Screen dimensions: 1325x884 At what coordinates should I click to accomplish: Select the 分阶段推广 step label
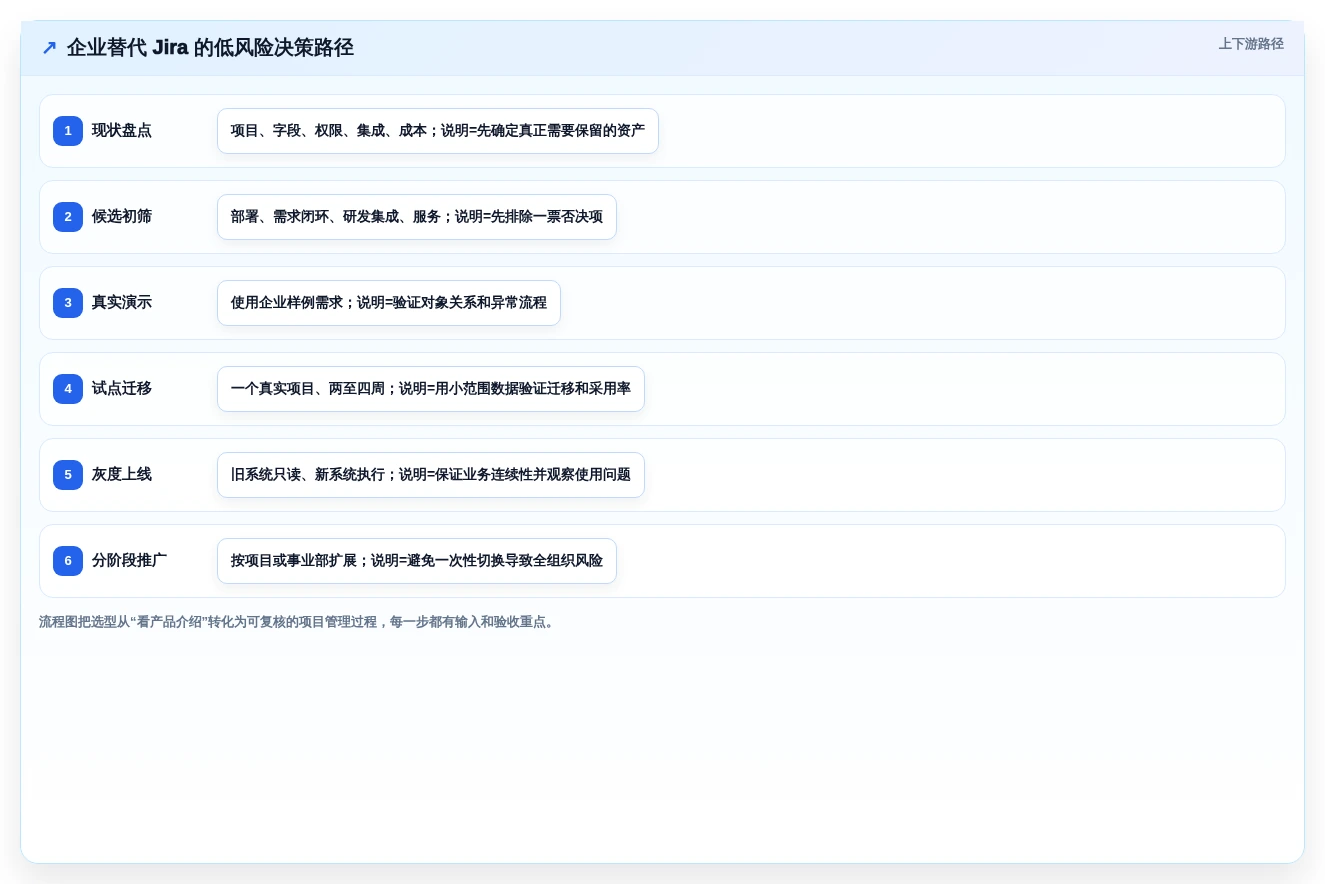click(130, 561)
